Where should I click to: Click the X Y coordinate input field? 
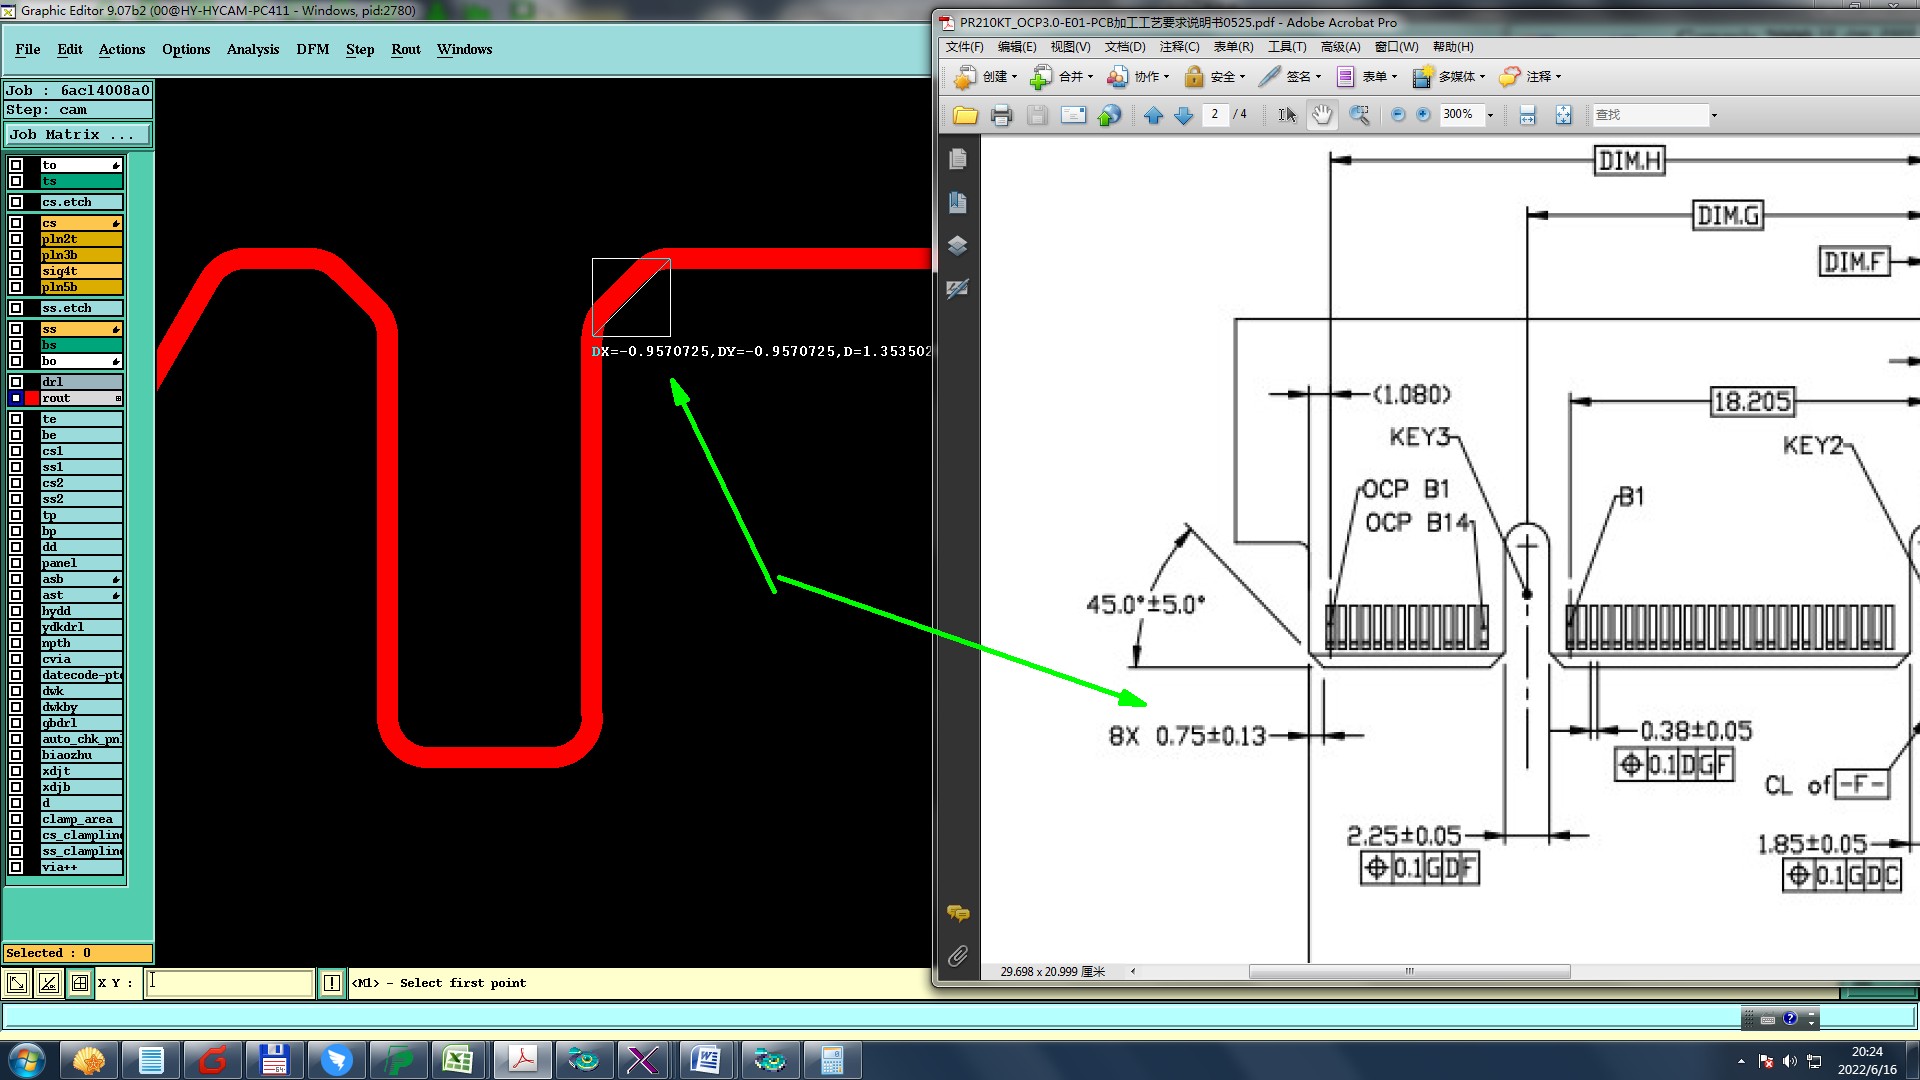tap(230, 983)
